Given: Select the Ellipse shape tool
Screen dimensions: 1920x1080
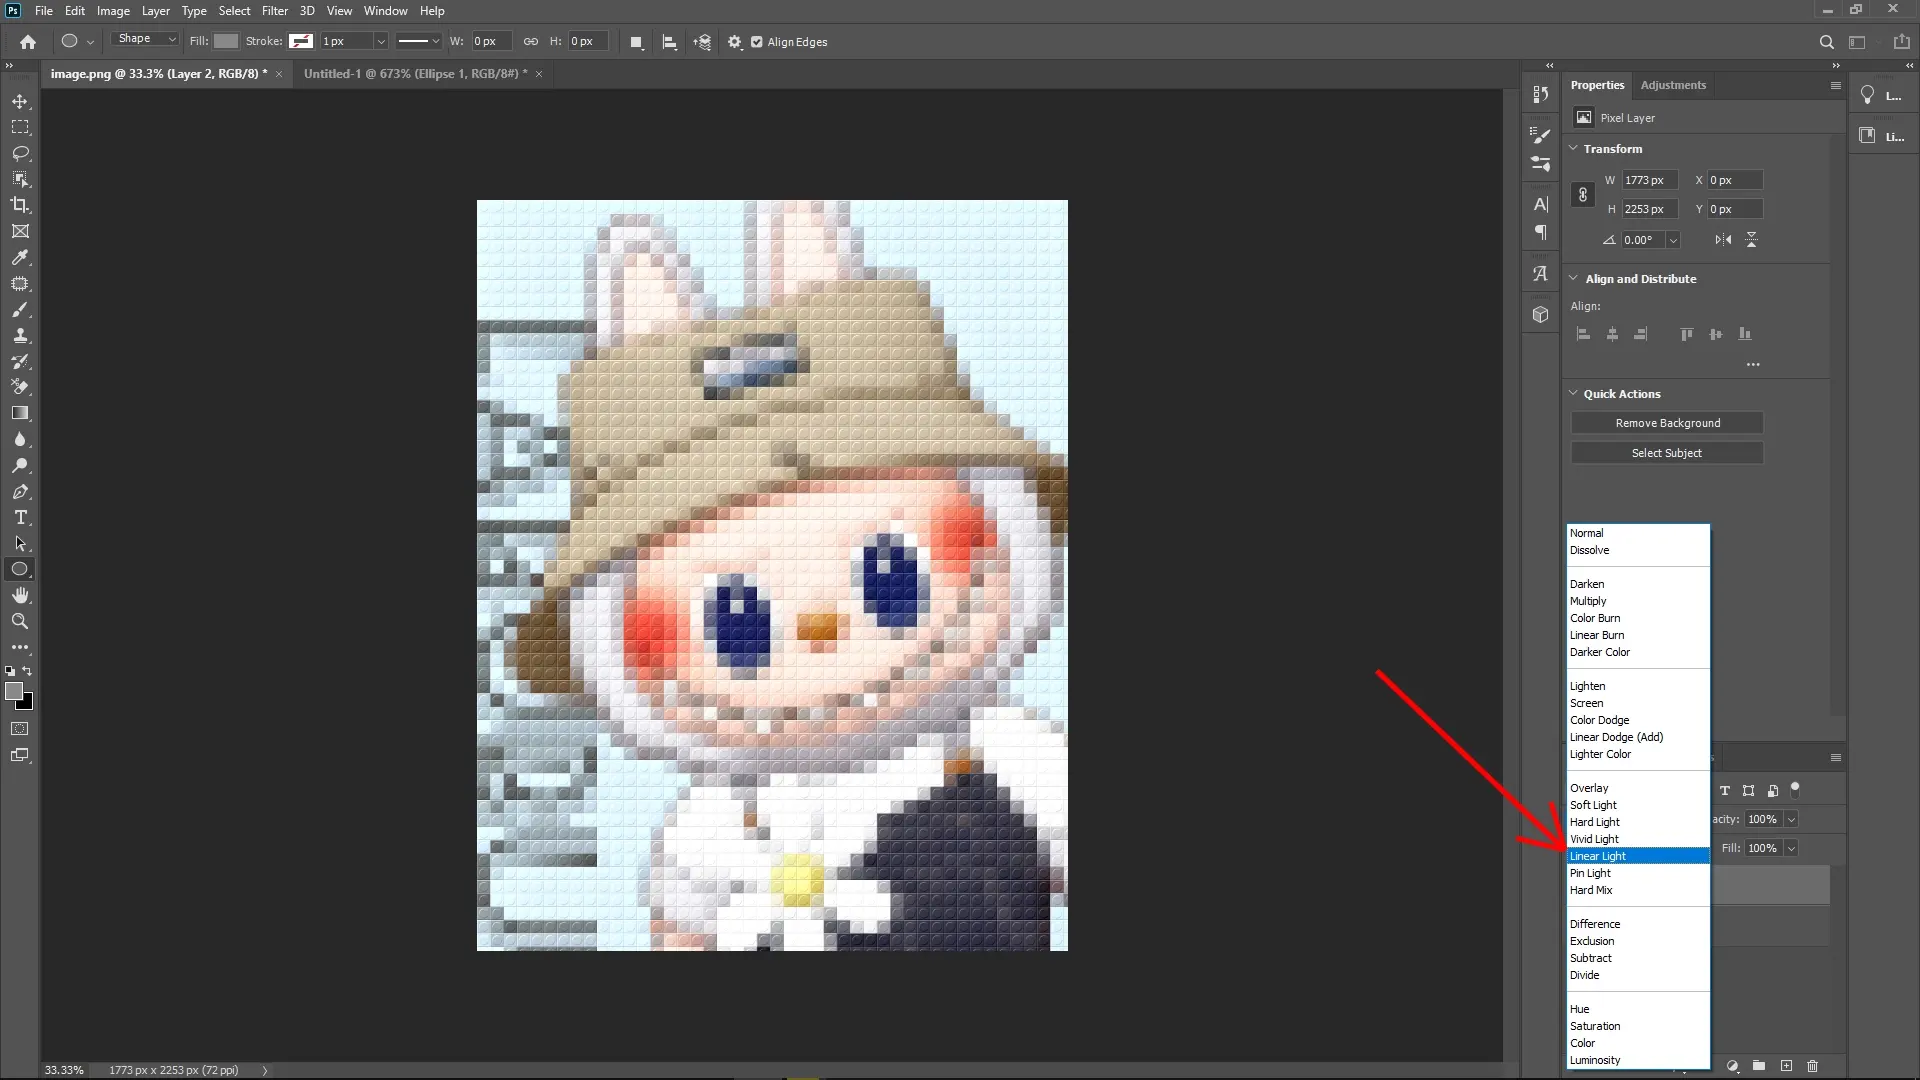Looking at the screenshot, I should [18, 569].
